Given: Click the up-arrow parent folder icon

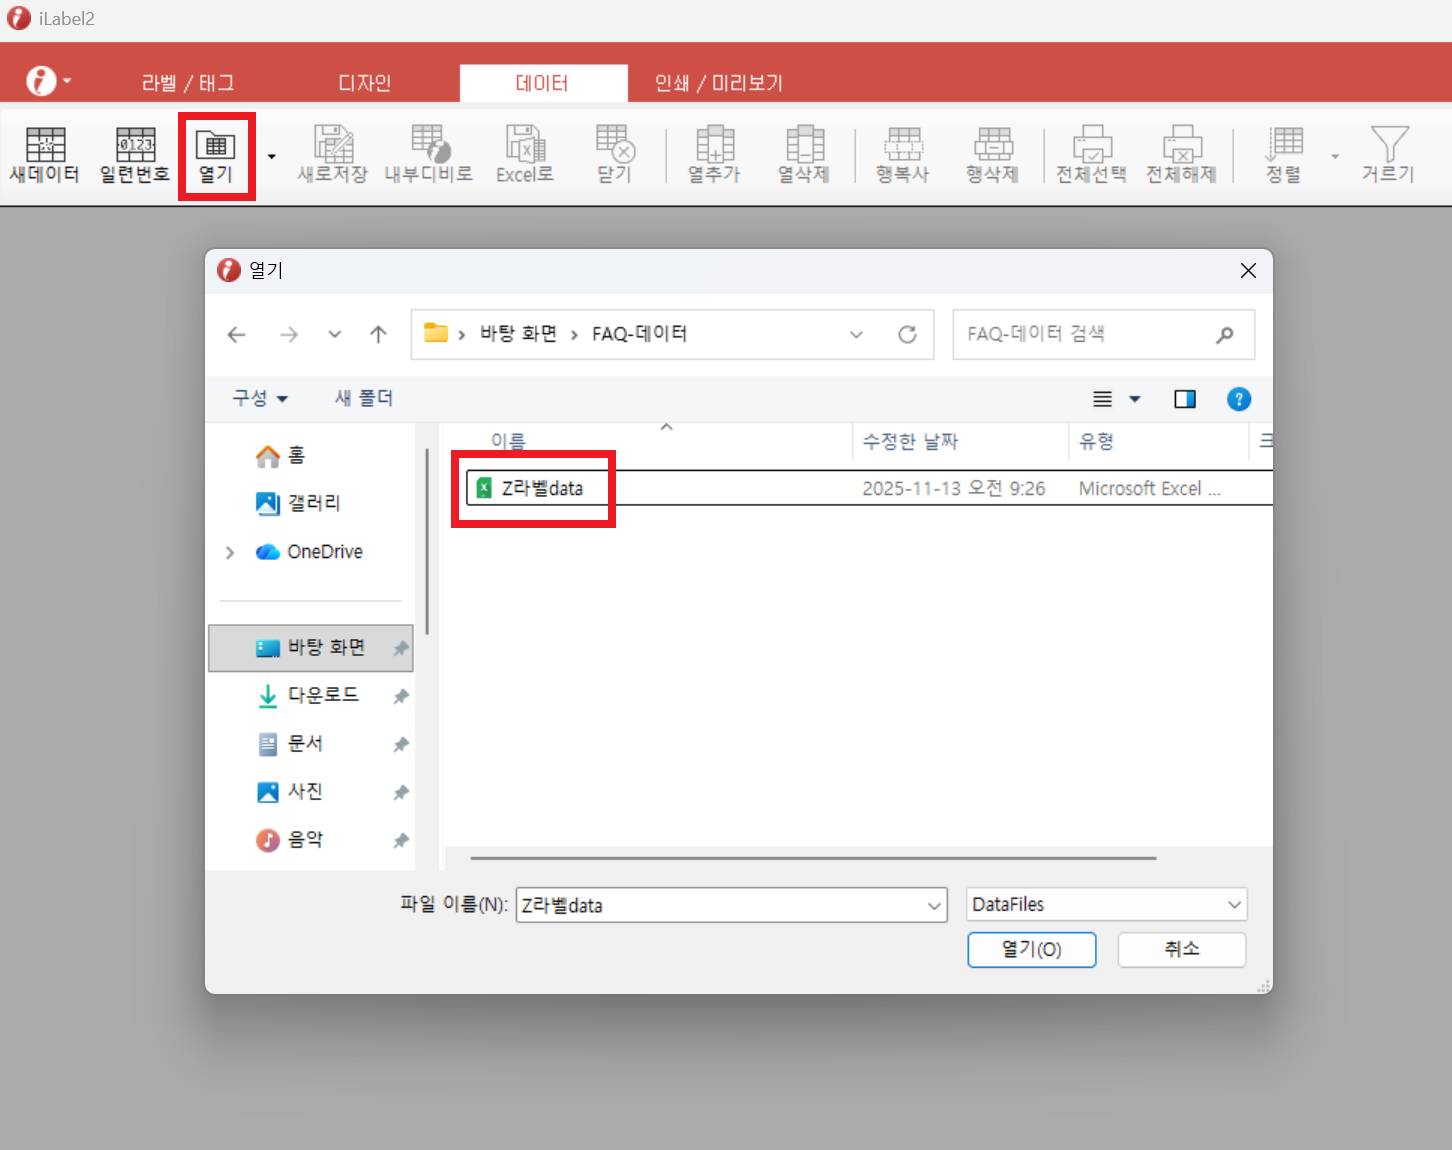Looking at the screenshot, I should (x=378, y=335).
